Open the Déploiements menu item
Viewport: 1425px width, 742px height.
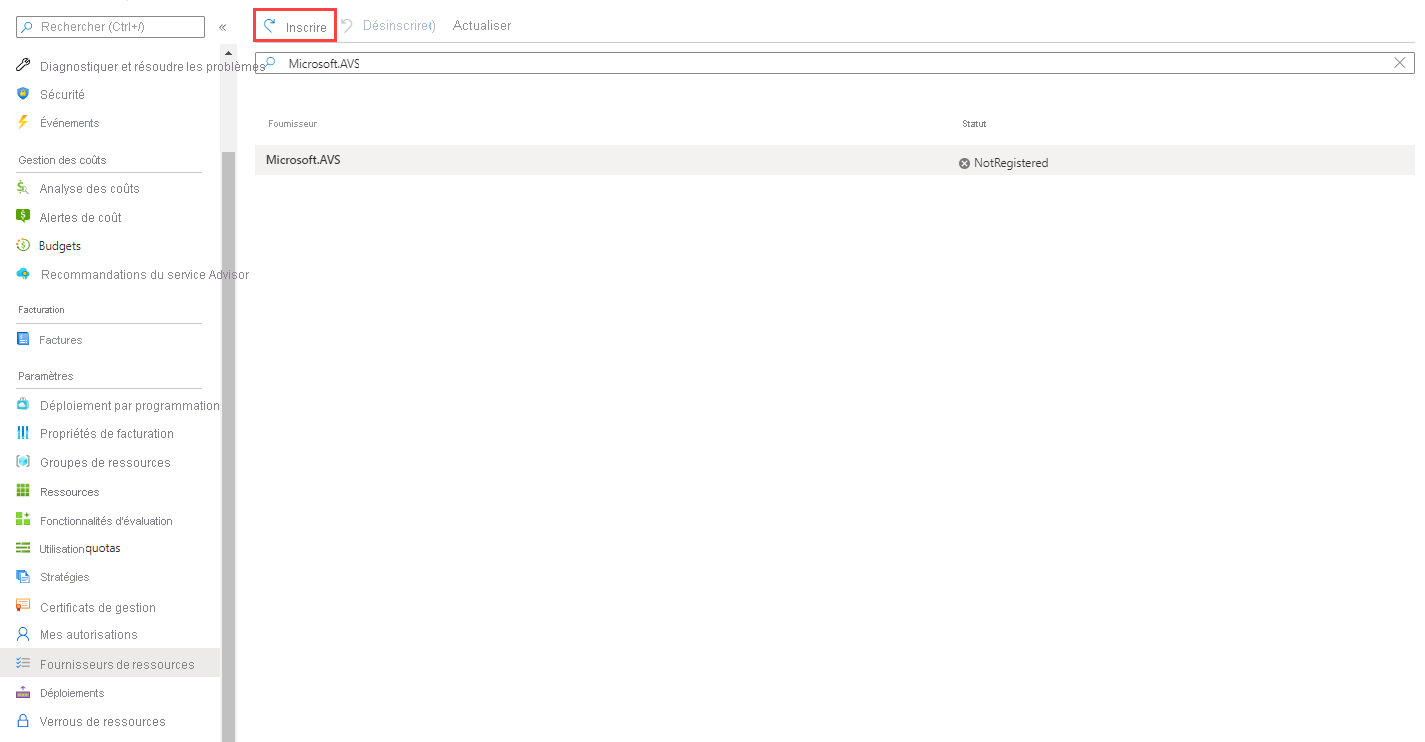tap(72, 693)
